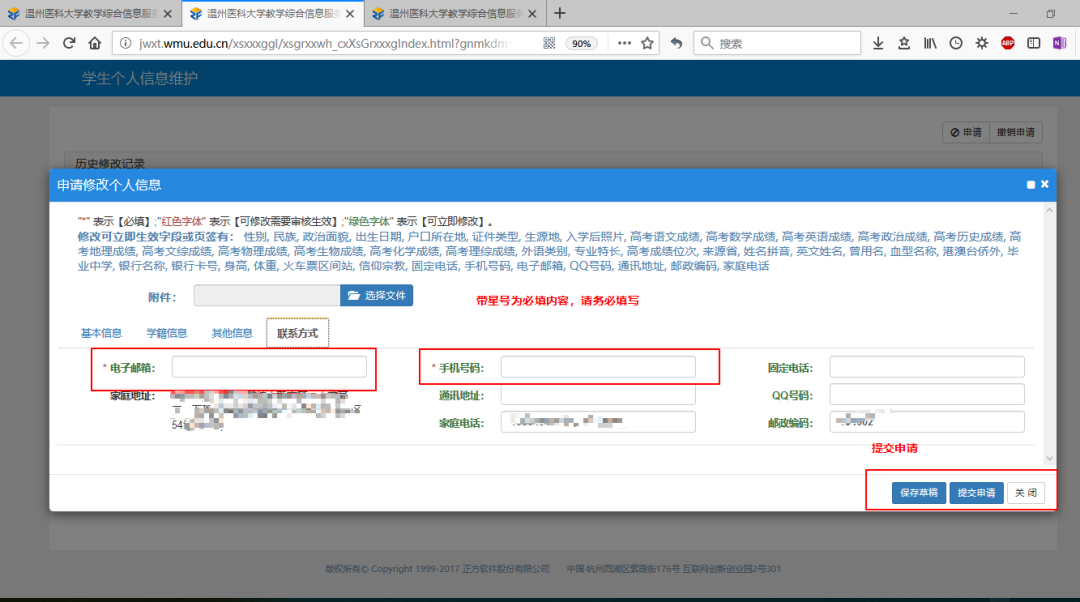
Task: Bookmark this page with the star icon
Action: click(647, 43)
